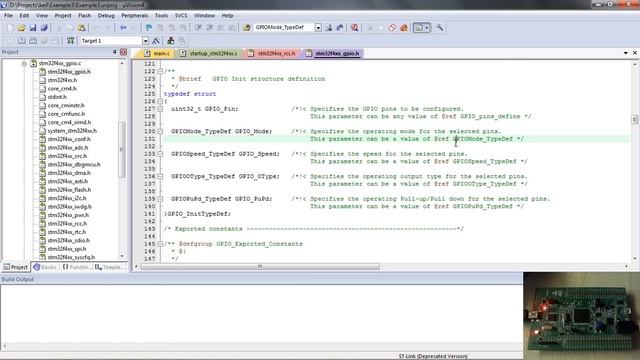
Task: Click the Translate current file icon
Action: (10, 41)
